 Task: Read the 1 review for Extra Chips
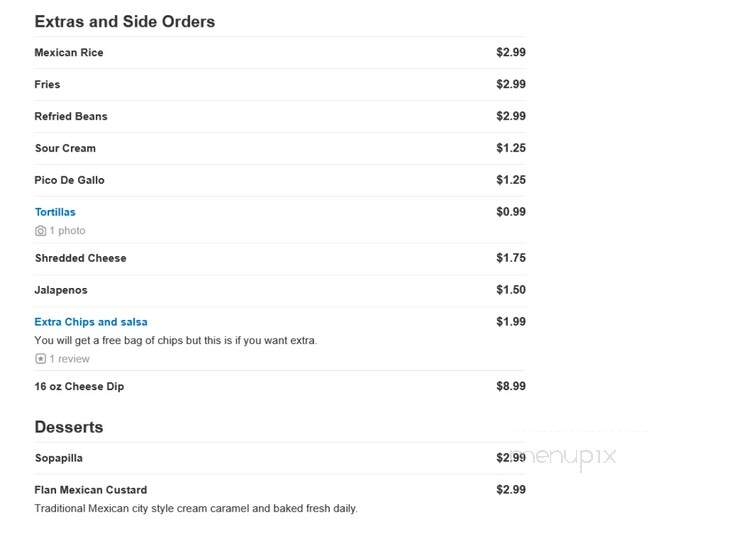[x=70, y=359]
